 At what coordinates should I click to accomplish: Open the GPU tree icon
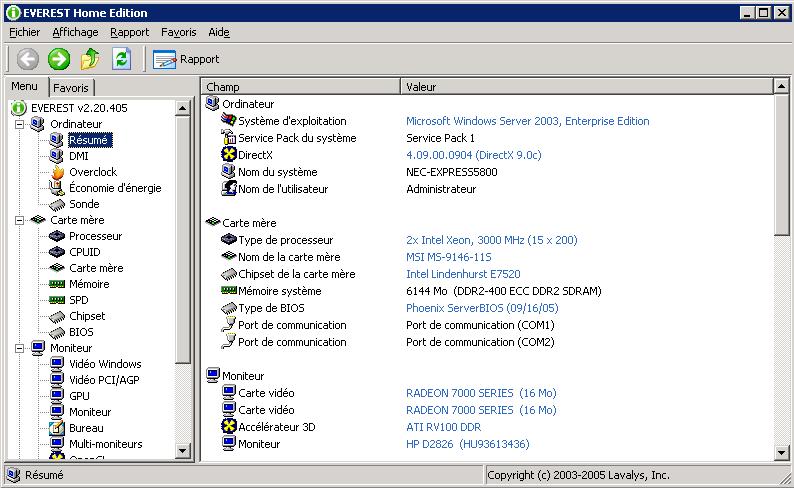coord(57,395)
